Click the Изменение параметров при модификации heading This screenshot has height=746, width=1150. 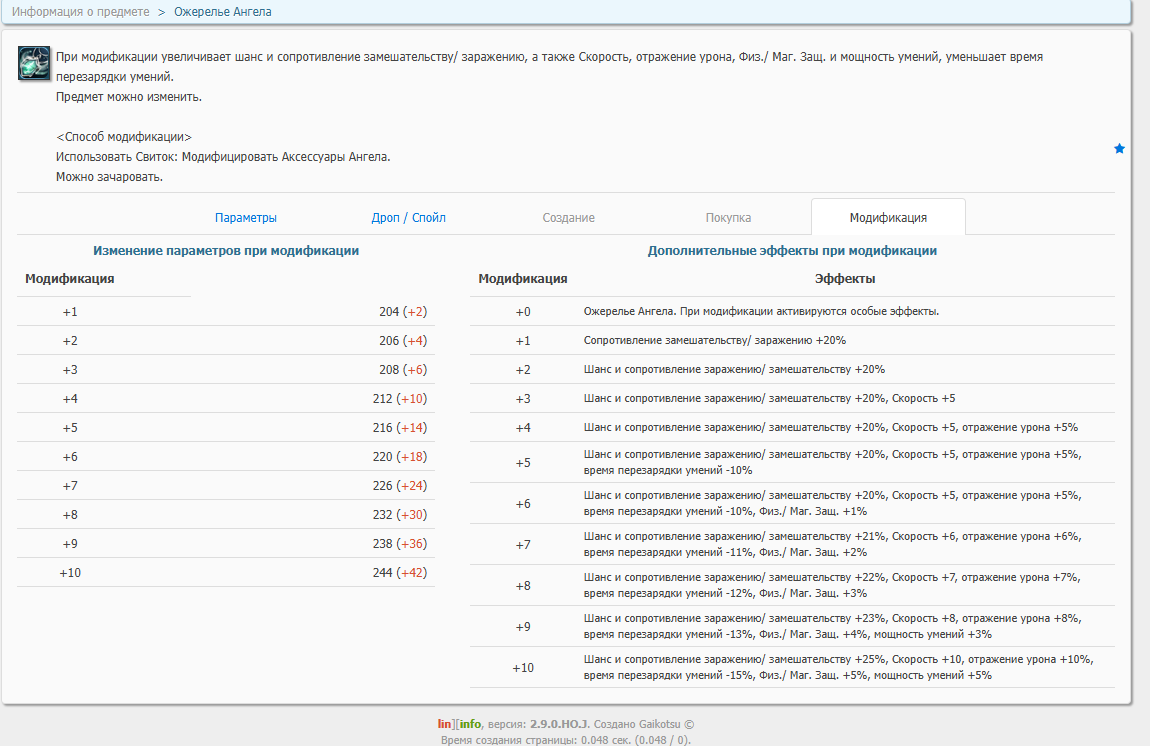tap(226, 252)
